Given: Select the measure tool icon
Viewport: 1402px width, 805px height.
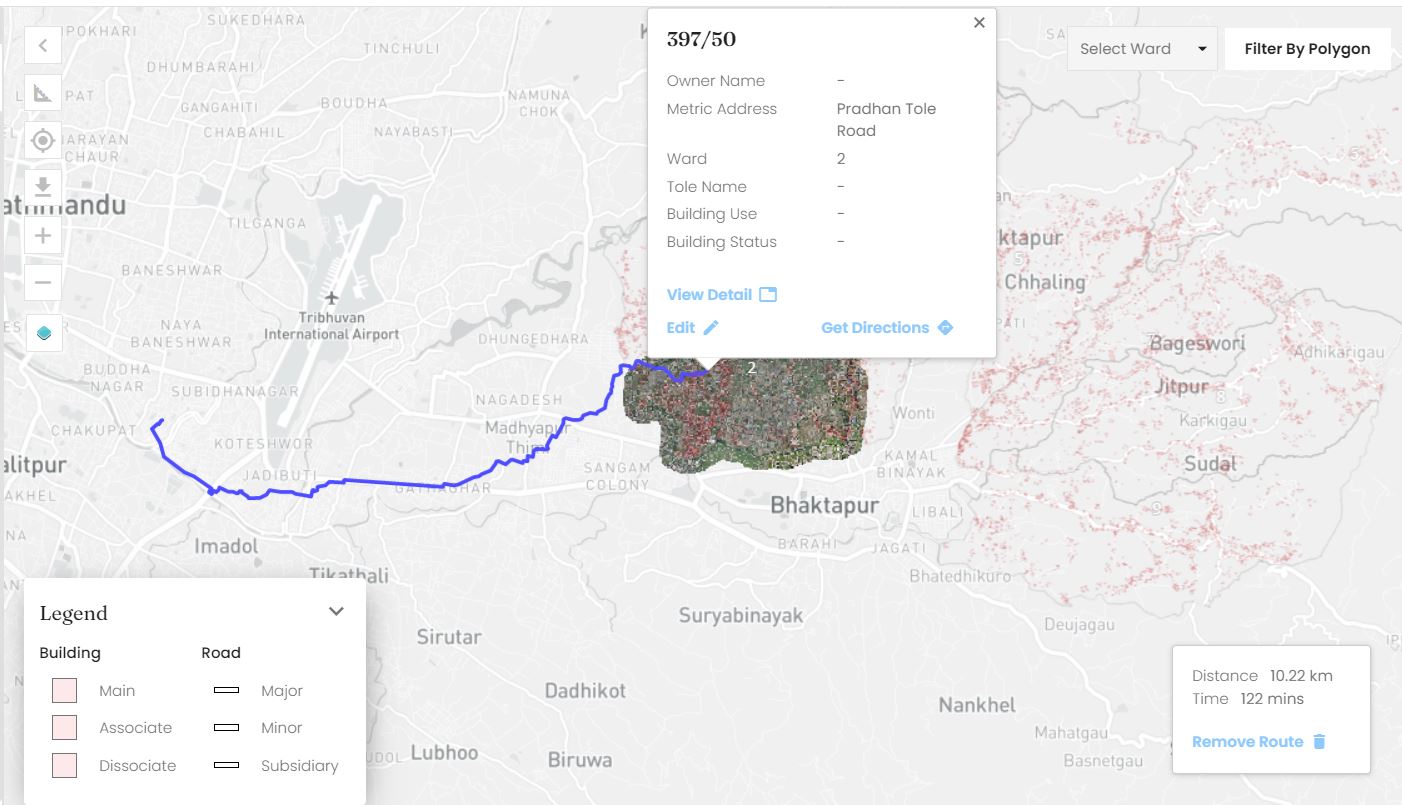Looking at the screenshot, I should click(43, 93).
